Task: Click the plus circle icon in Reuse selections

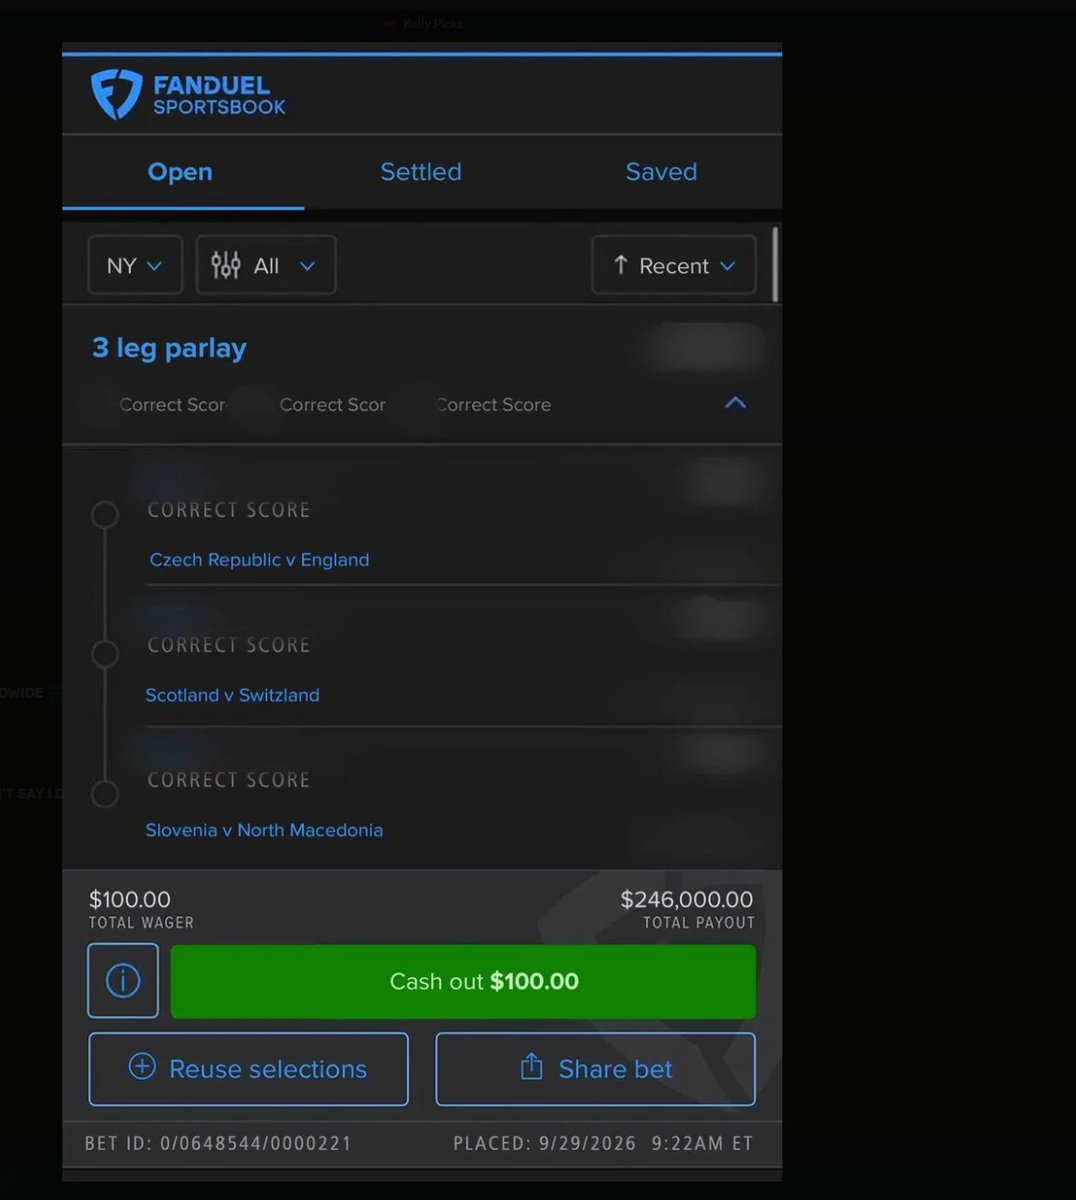Action: coord(142,1067)
